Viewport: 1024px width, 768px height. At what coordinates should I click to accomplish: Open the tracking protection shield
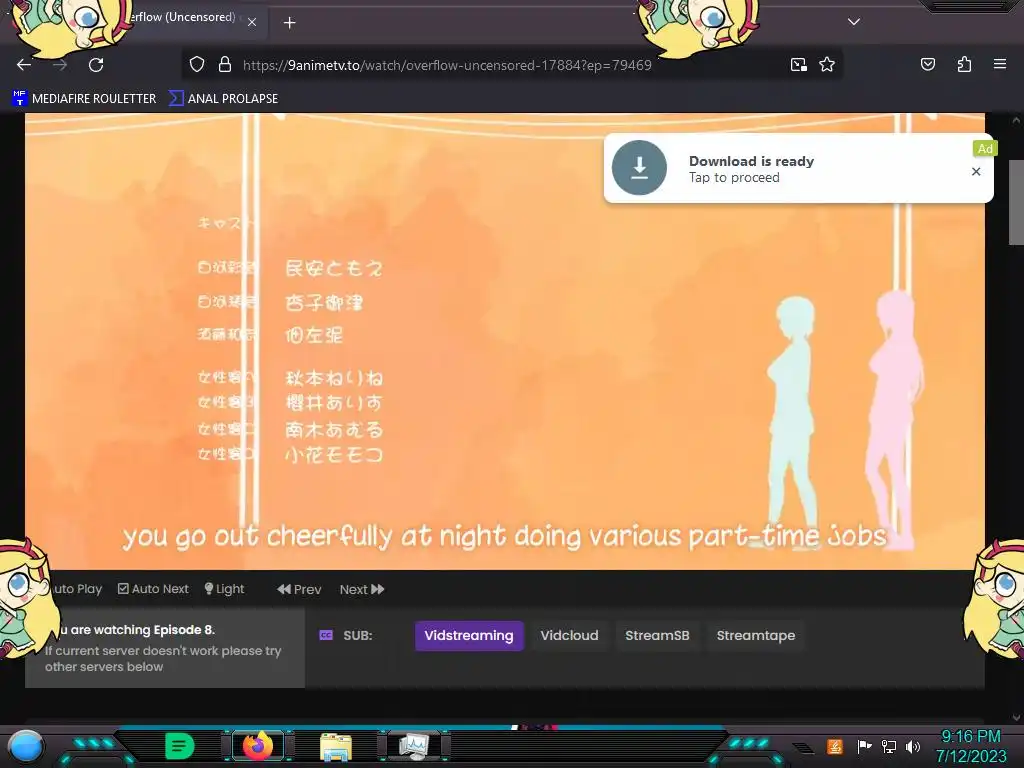click(x=197, y=65)
